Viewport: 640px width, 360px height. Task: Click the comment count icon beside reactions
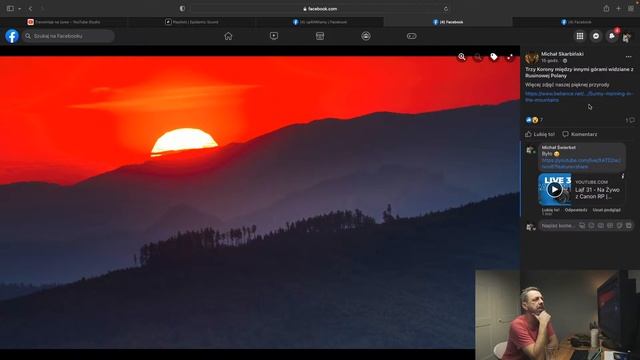(631, 120)
